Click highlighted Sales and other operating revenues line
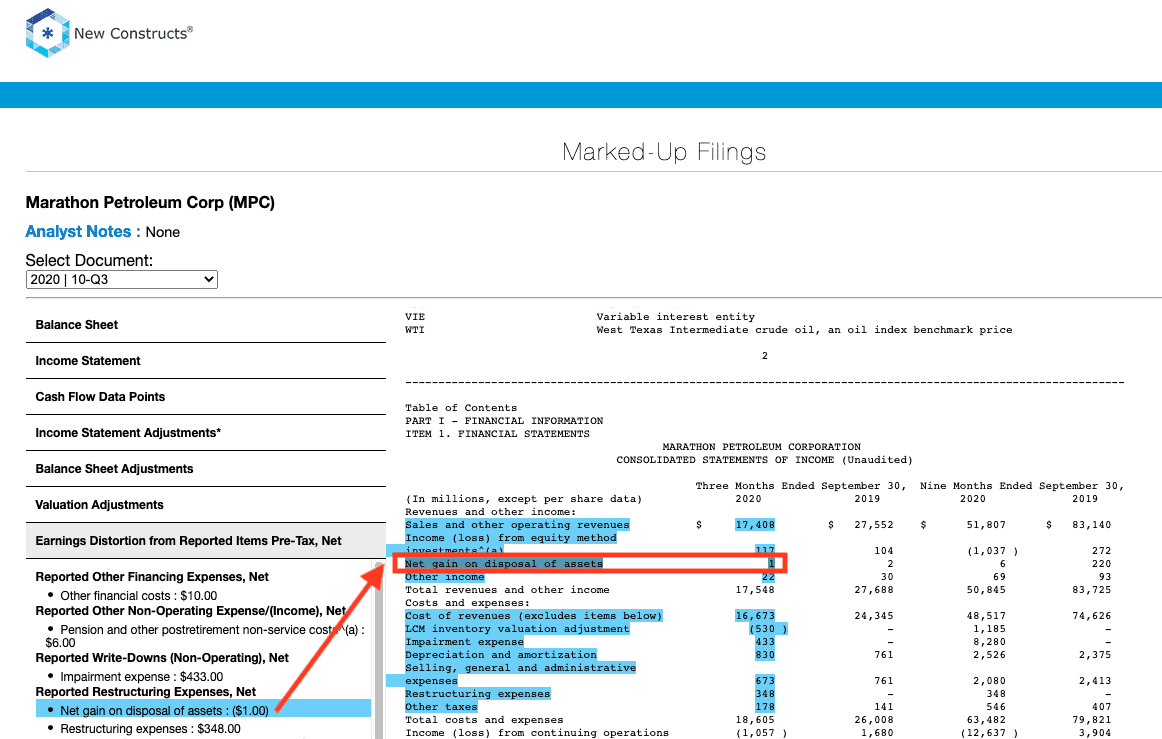 [x=517, y=525]
